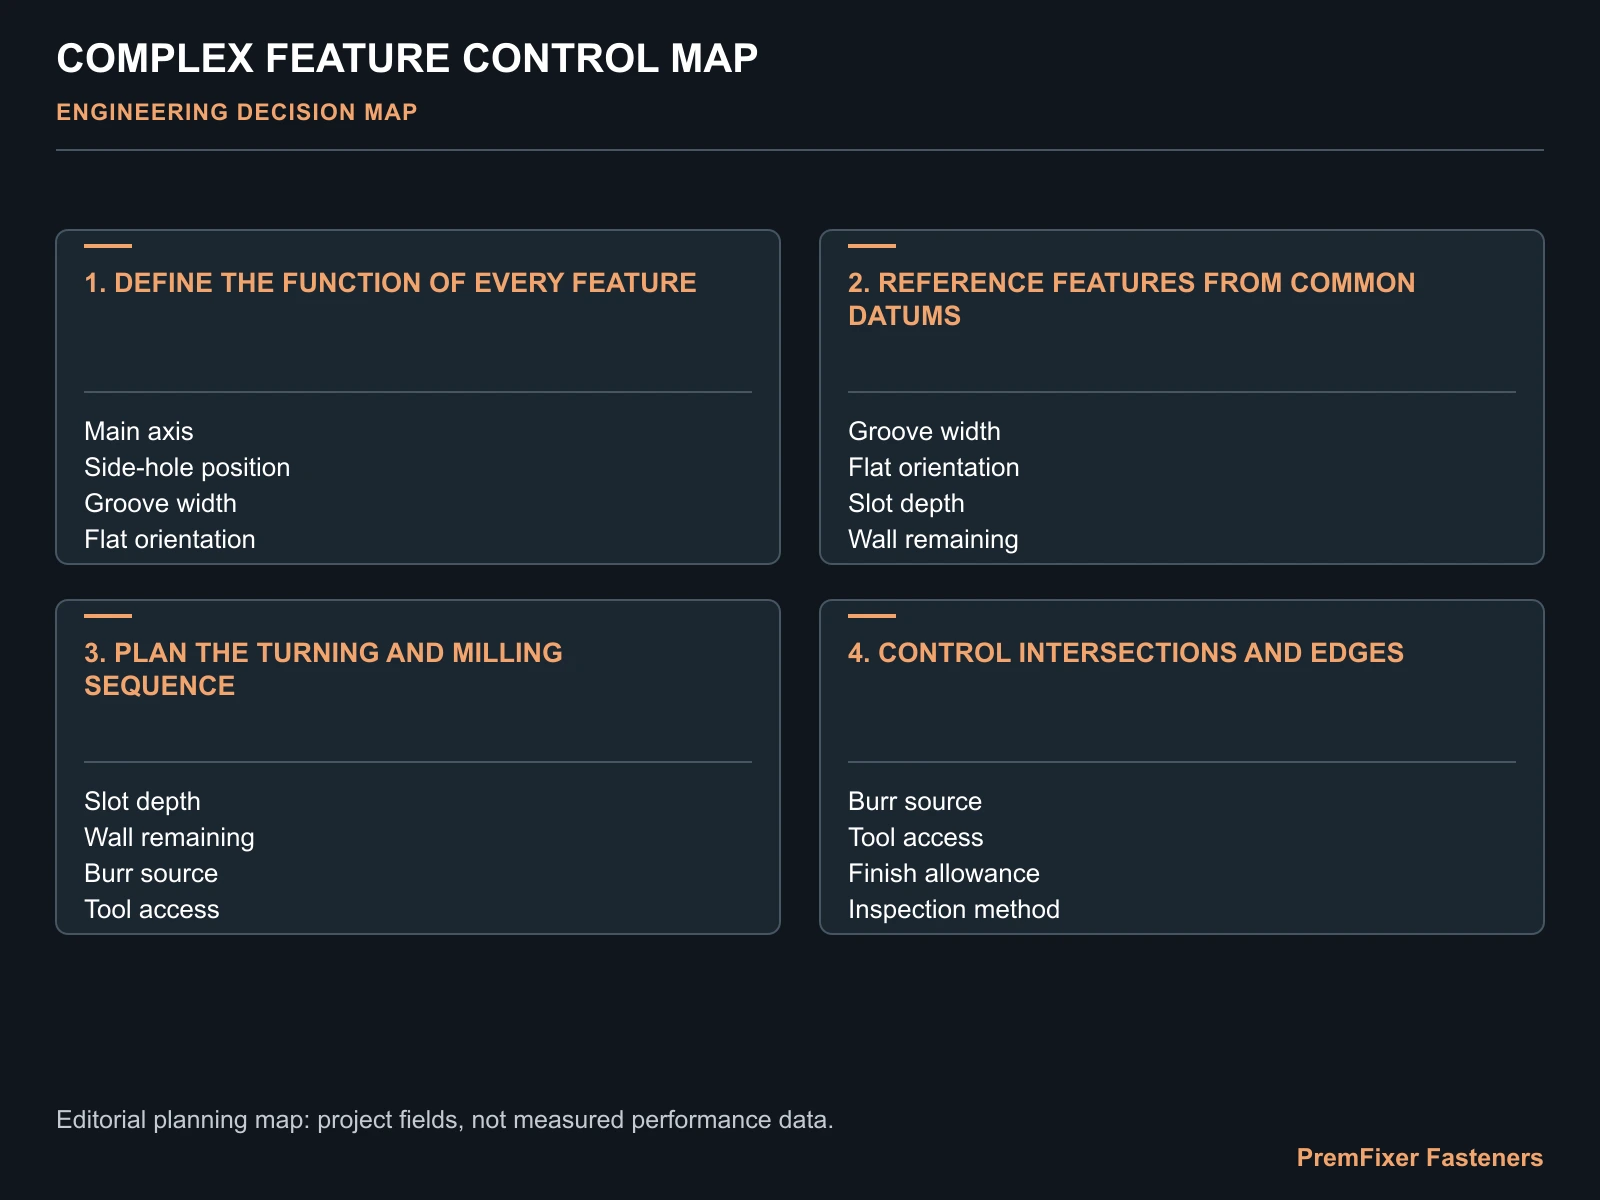Image resolution: width=1600 pixels, height=1200 pixels.
Task: Click the "Finish allowance" line
Action: click(944, 873)
